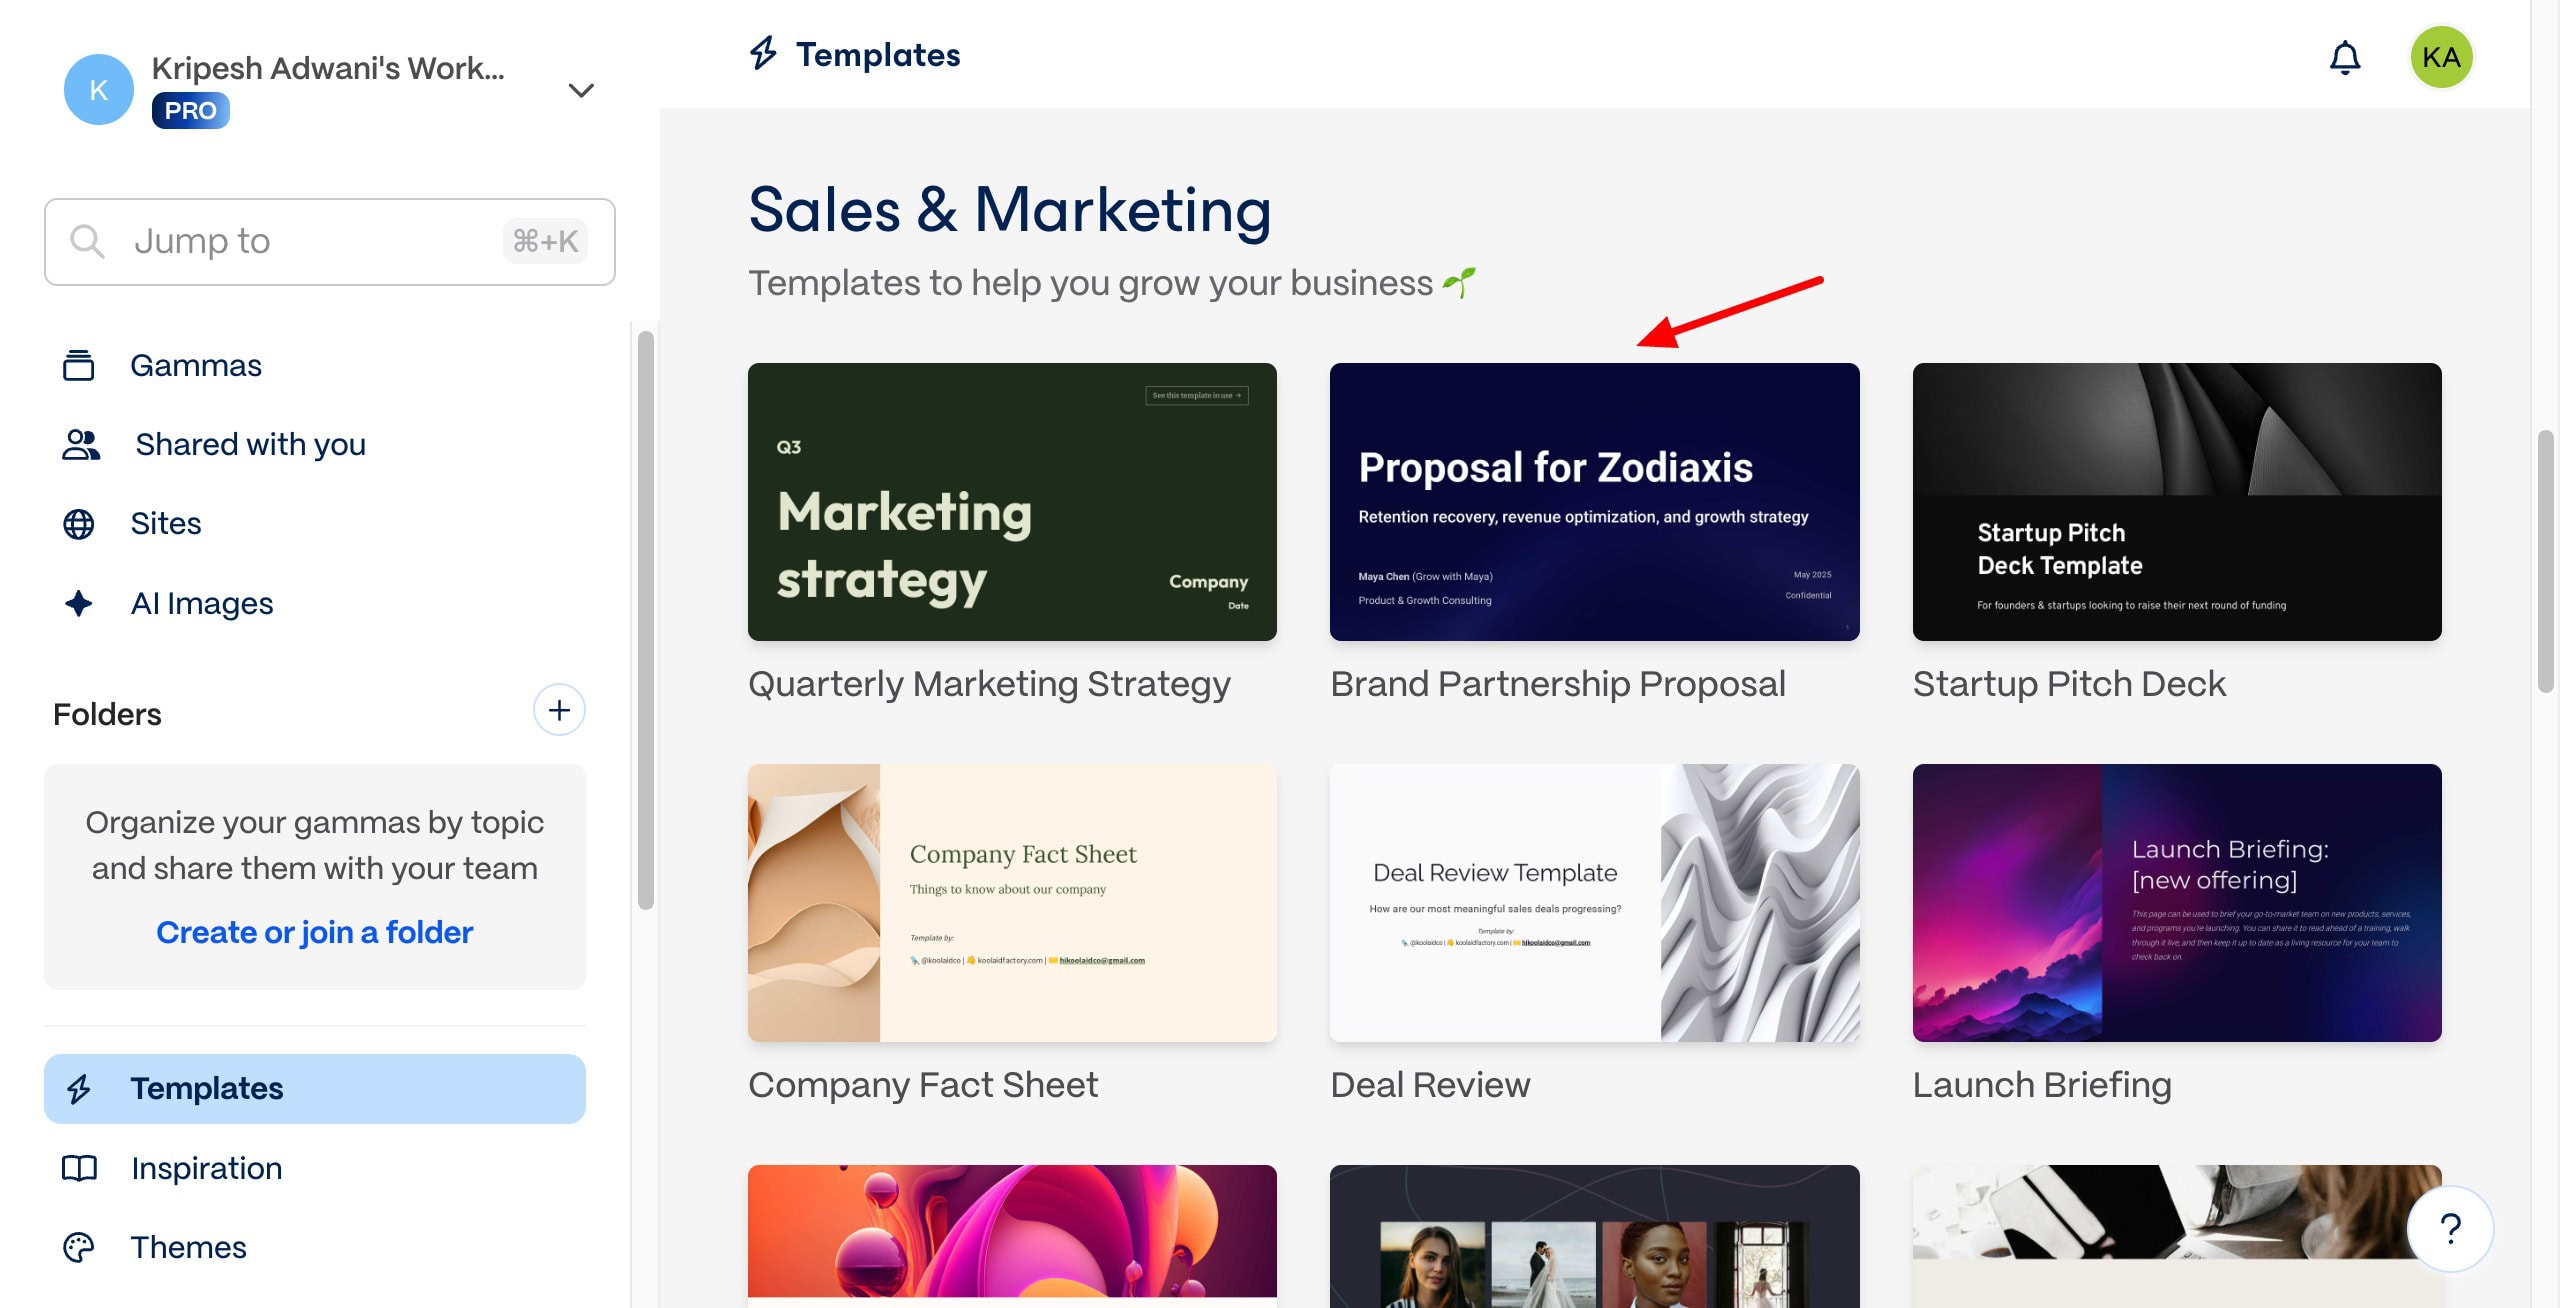
Task: Click the sidebar vertical scrollbar
Action: (x=646, y=620)
